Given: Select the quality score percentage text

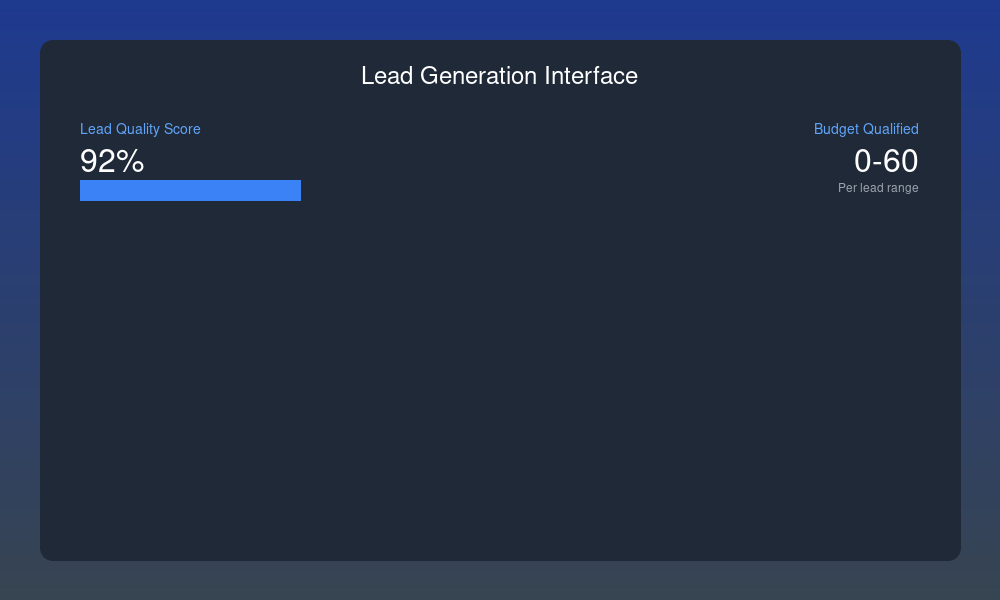Looking at the screenshot, I should coord(111,161).
